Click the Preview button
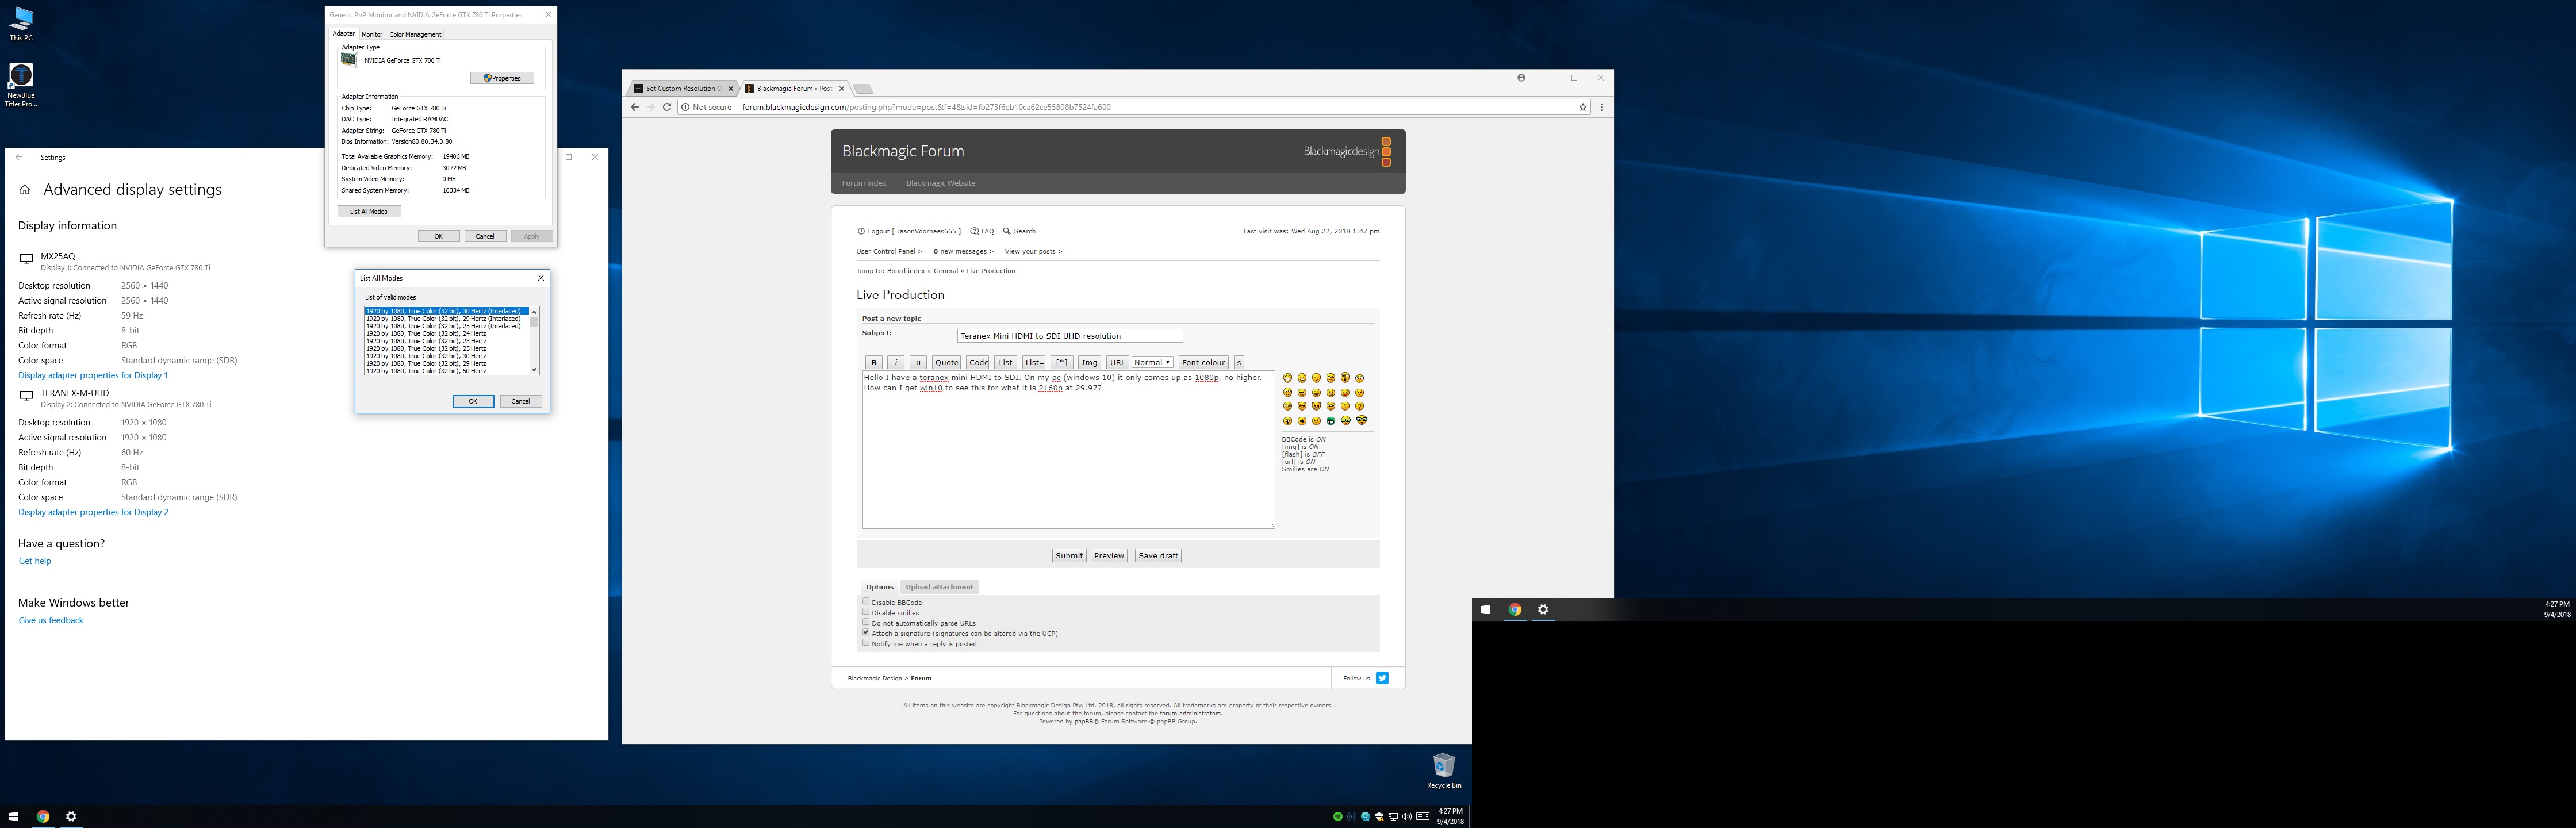Viewport: 2576px width, 828px height. coord(1109,556)
